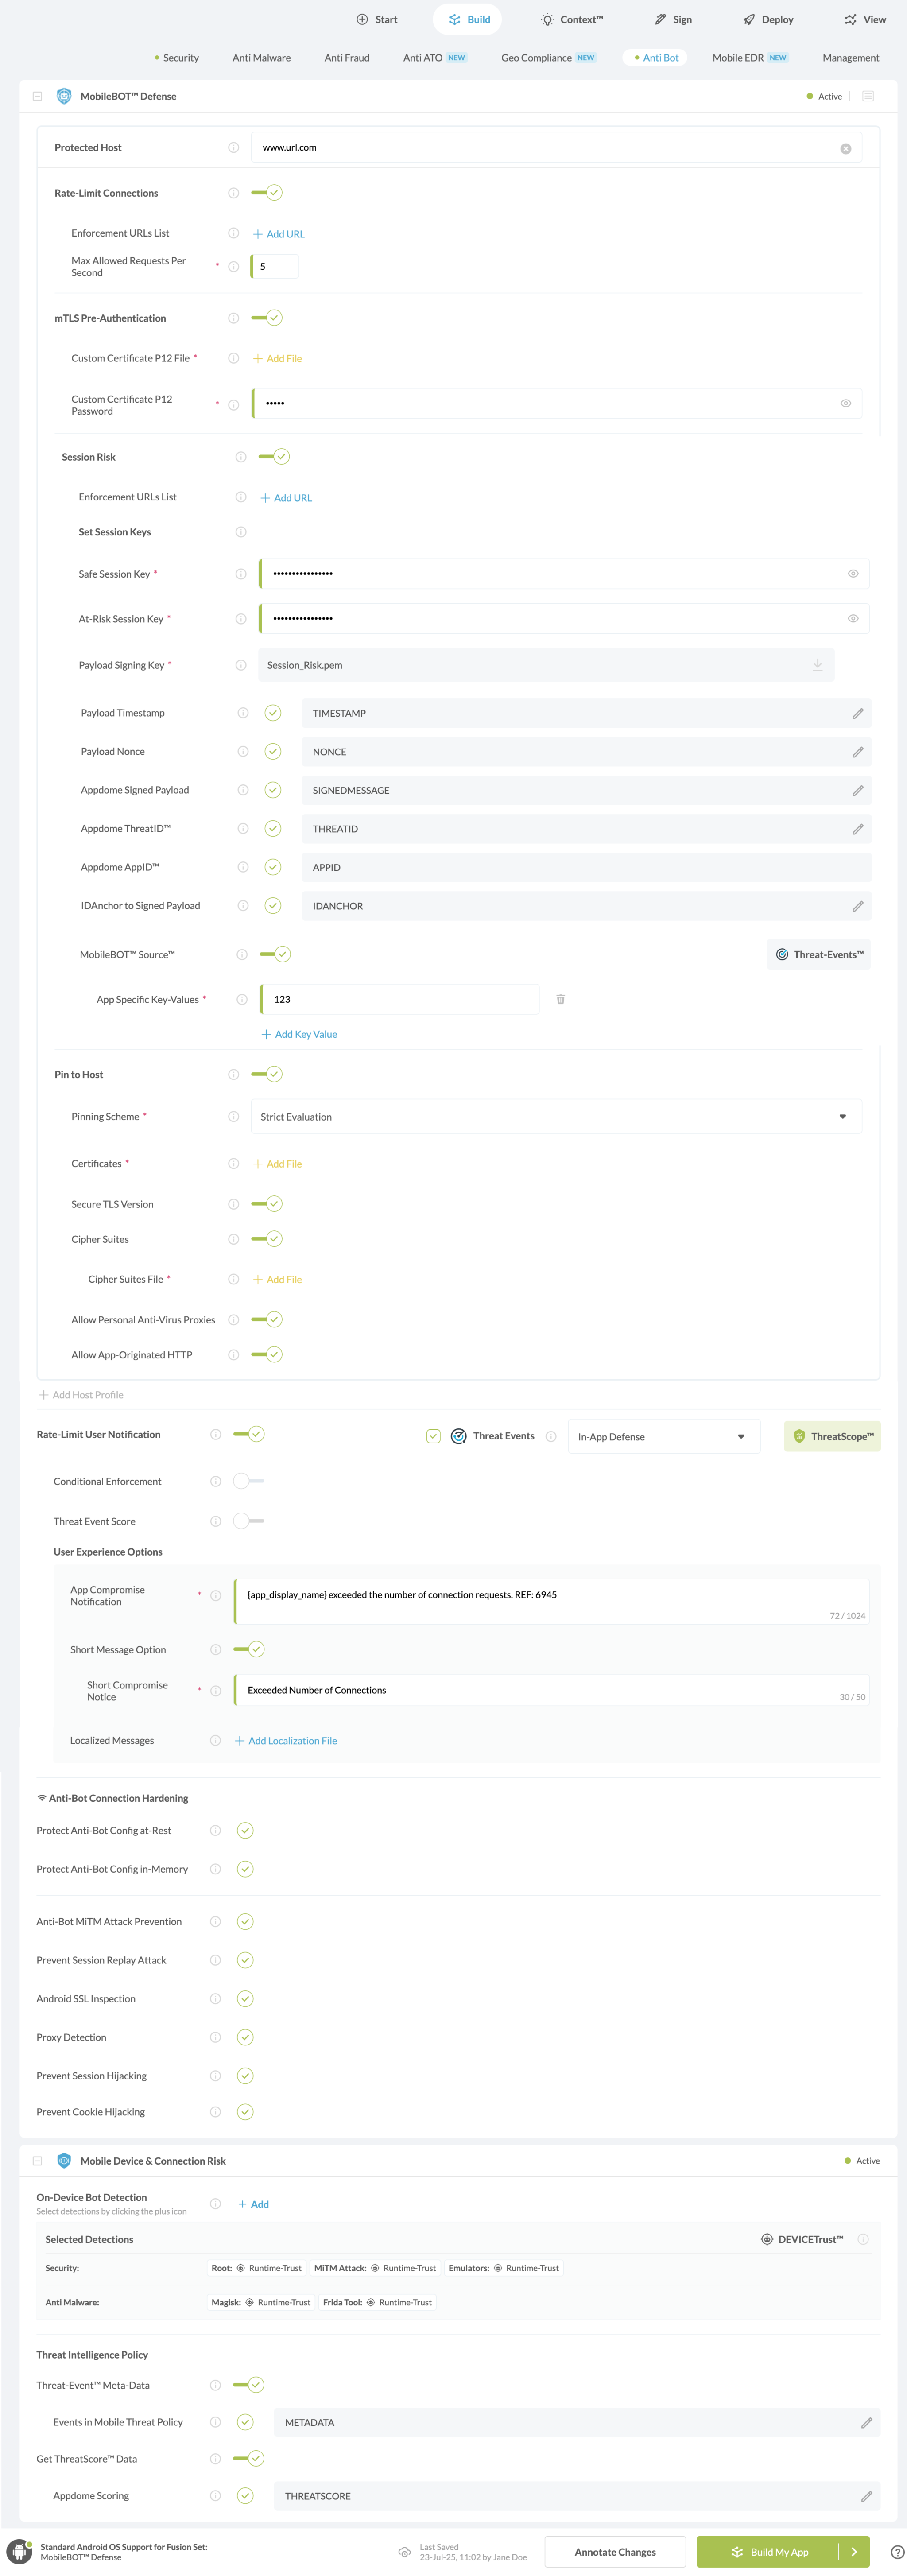
Task: Uncheck the Threat Events checkbox
Action: click(x=433, y=1435)
